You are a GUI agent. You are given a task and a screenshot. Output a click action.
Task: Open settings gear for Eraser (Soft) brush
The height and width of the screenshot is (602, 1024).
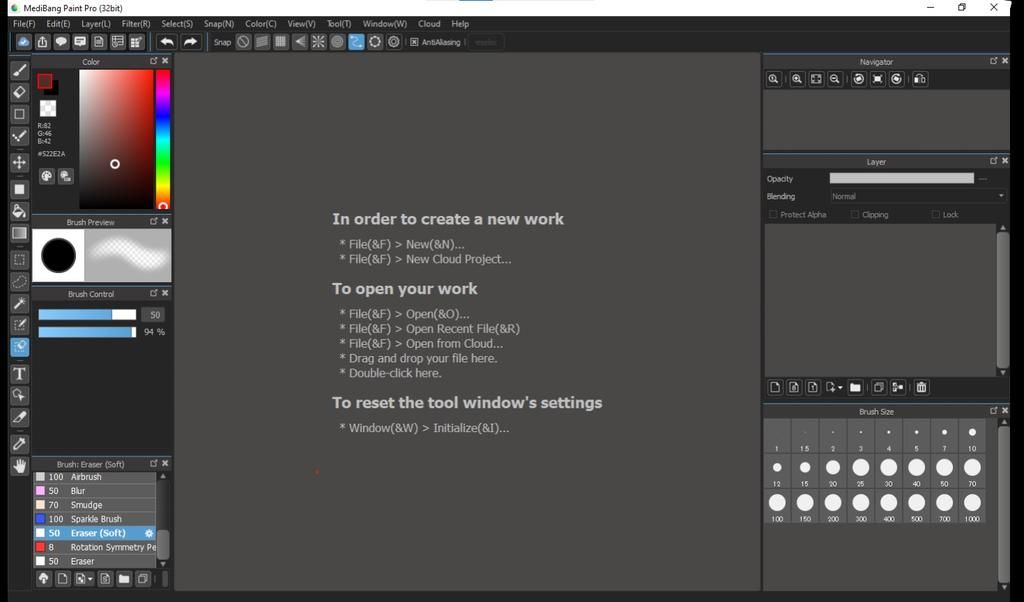point(149,533)
